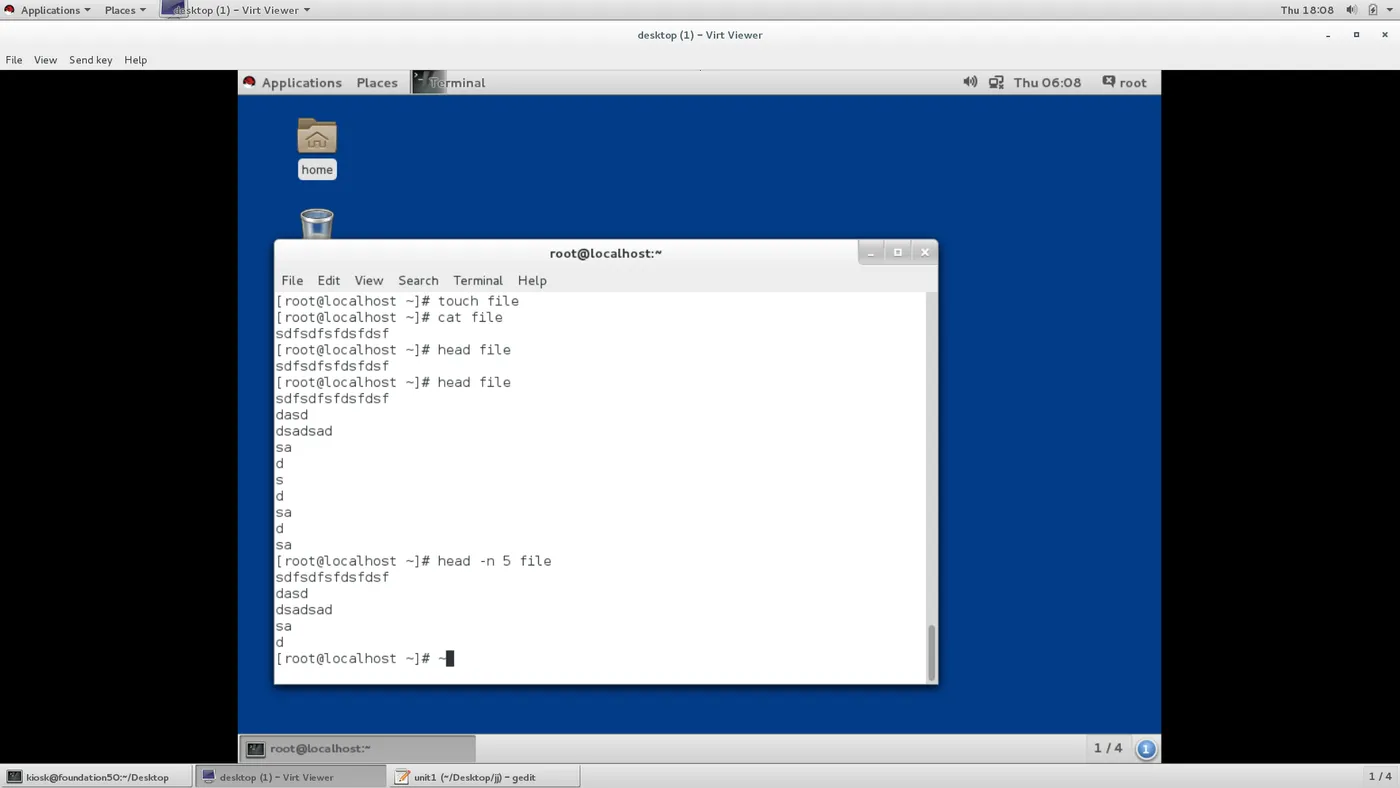Image resolution: width=1400 pixels, height=788 pixels.
Task: Close the root@localhost terminal window
Action: (x=925, y=253)
